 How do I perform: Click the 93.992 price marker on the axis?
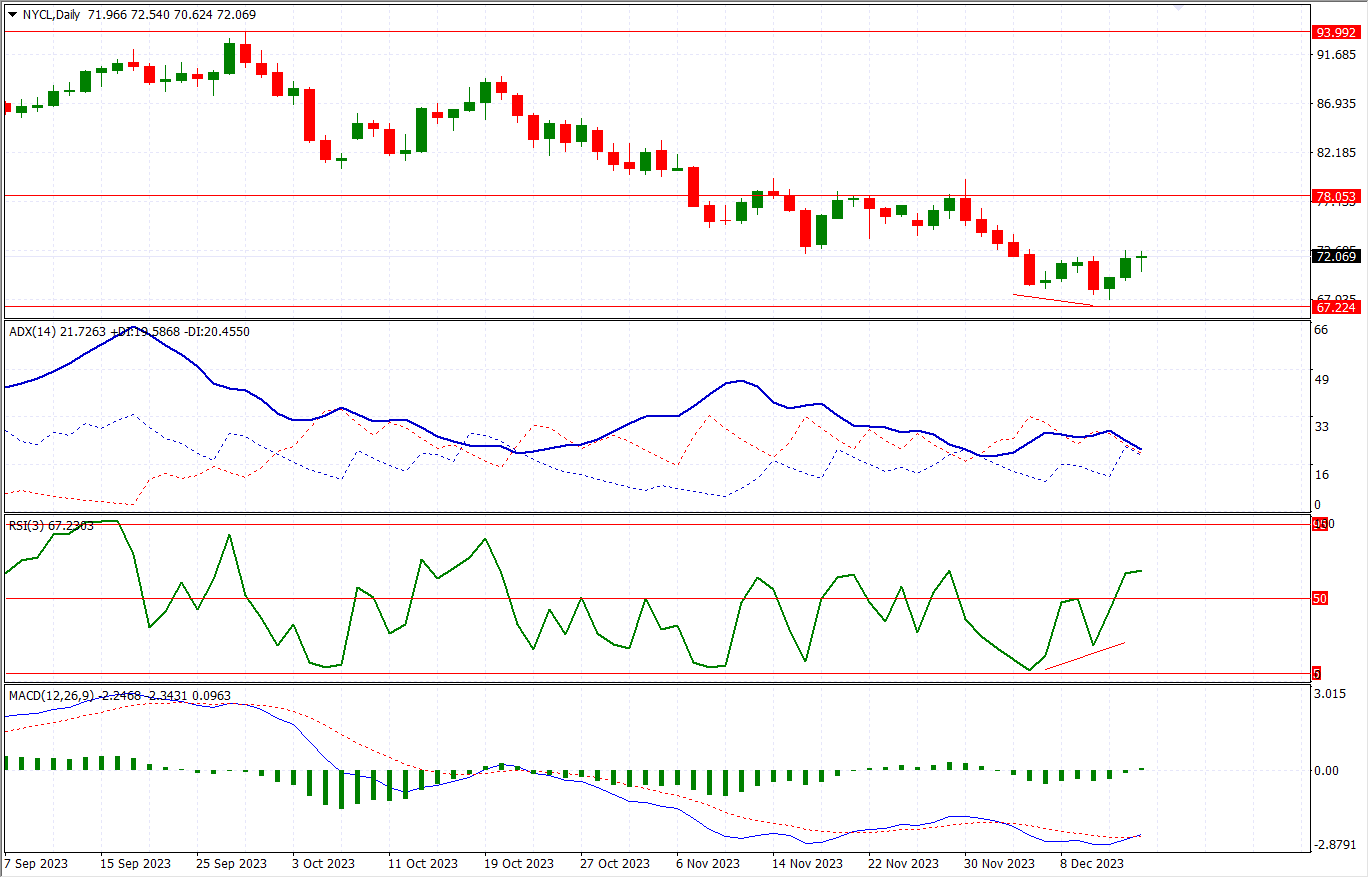tap(1335, 33)
